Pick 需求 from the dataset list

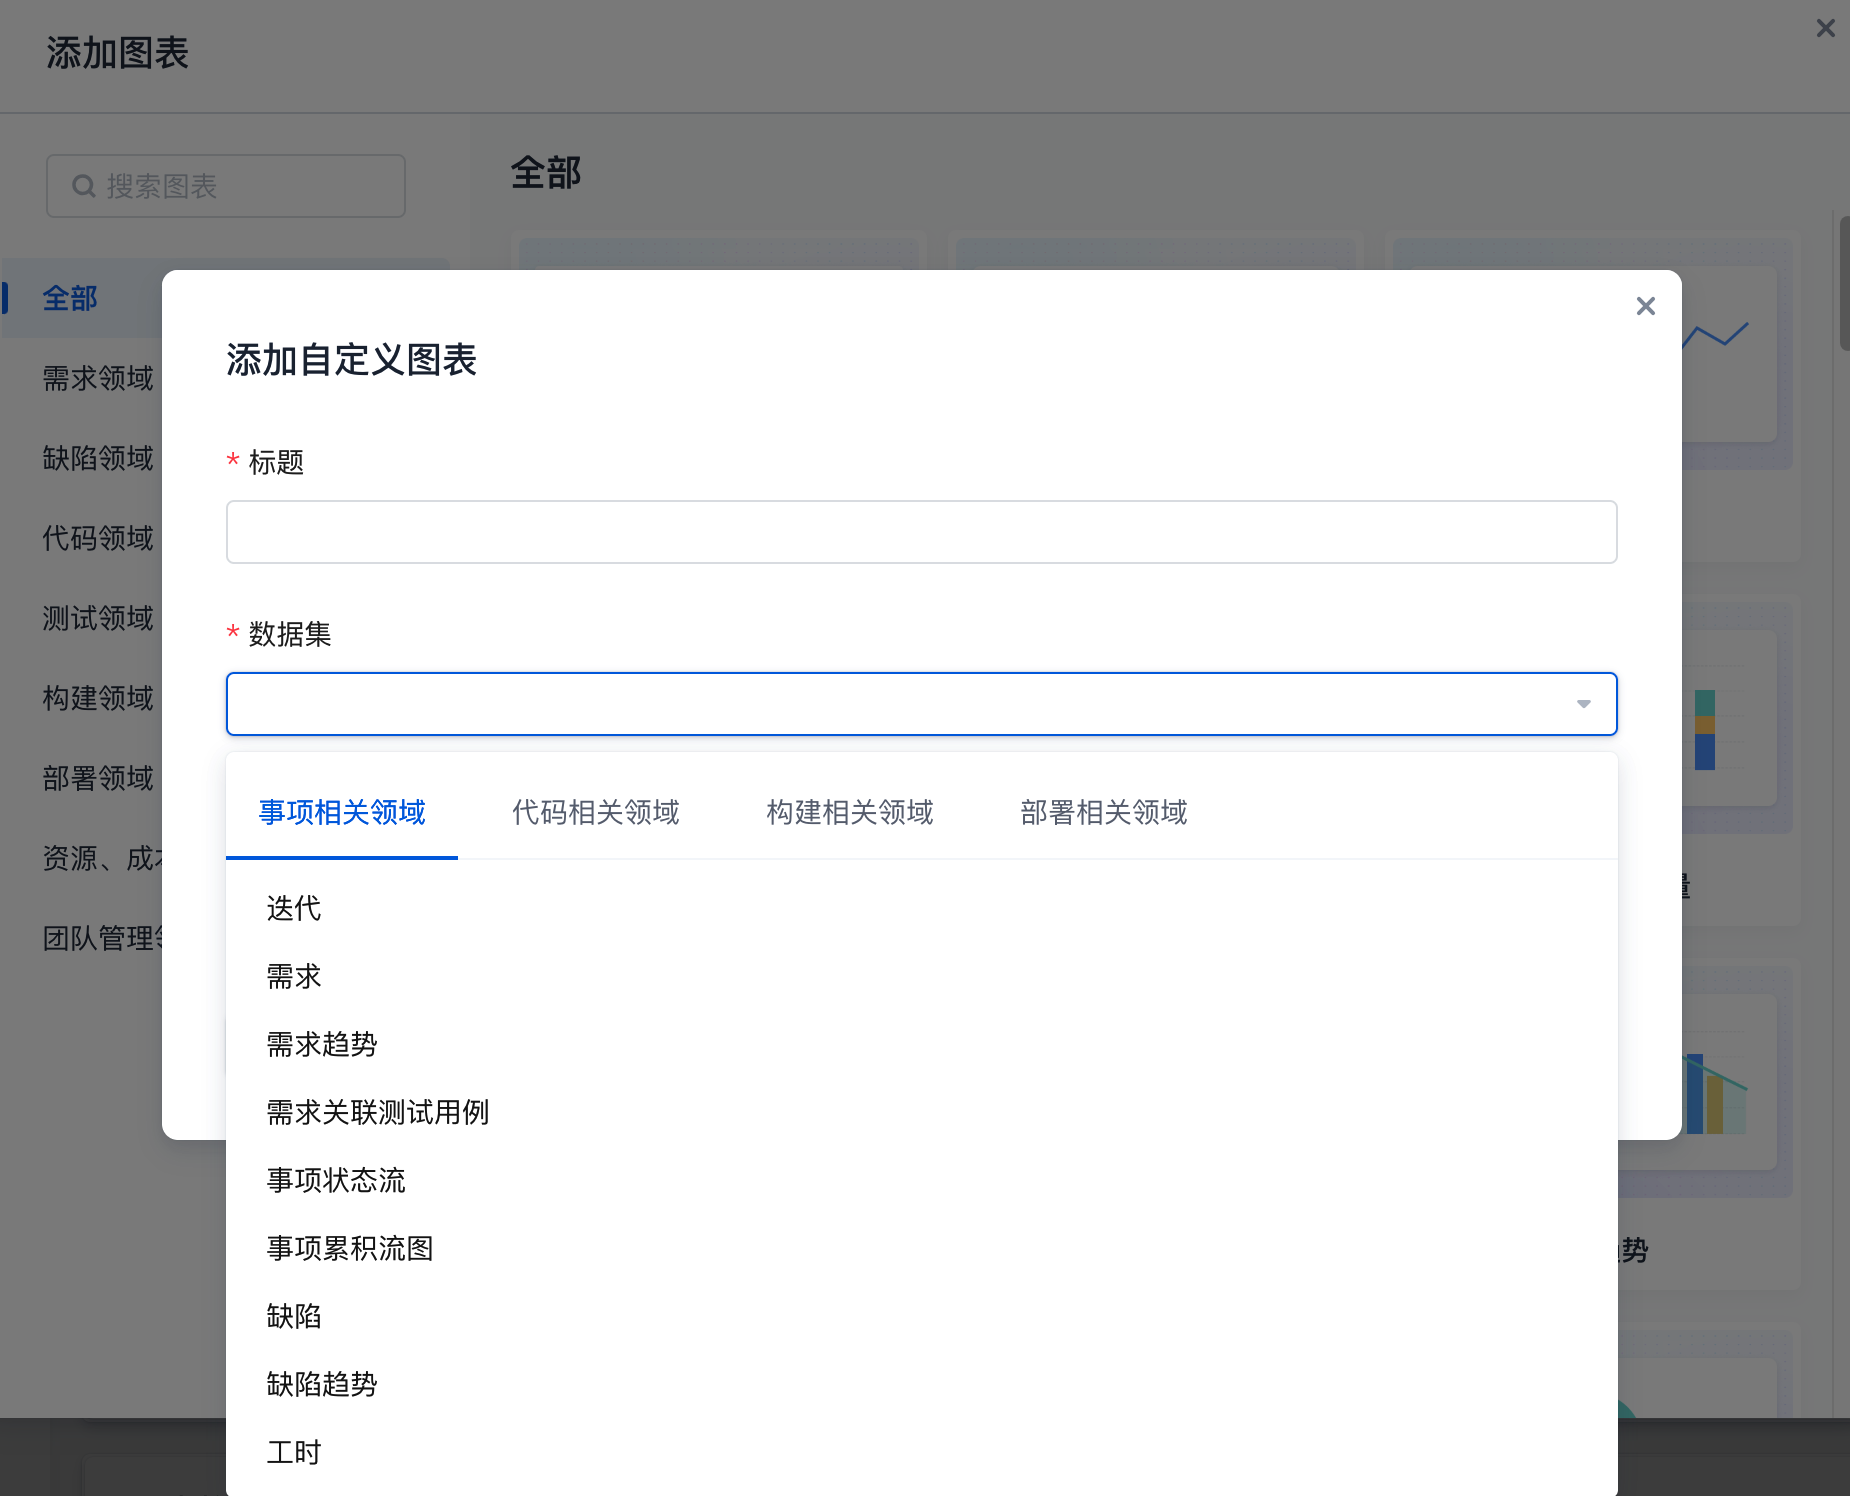[294, 976]
